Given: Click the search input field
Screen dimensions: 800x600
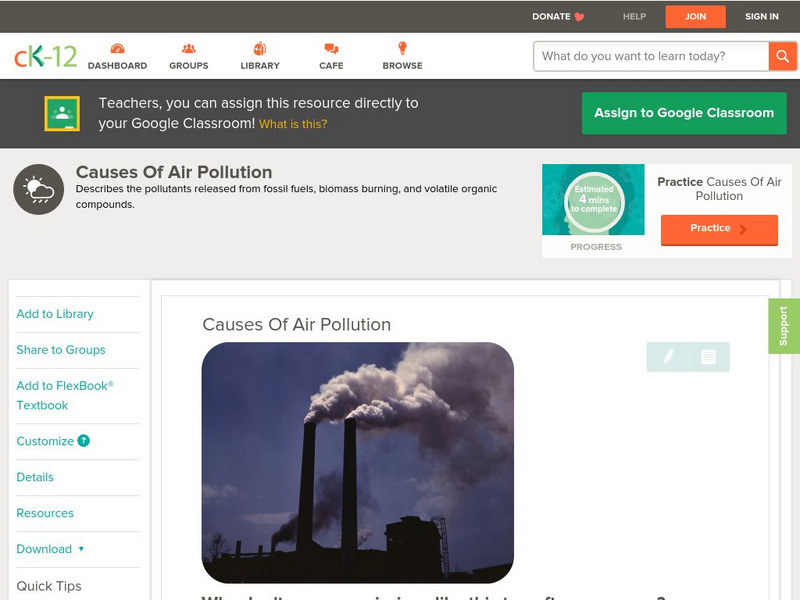Looking at the screenshot, I should 650,56.
